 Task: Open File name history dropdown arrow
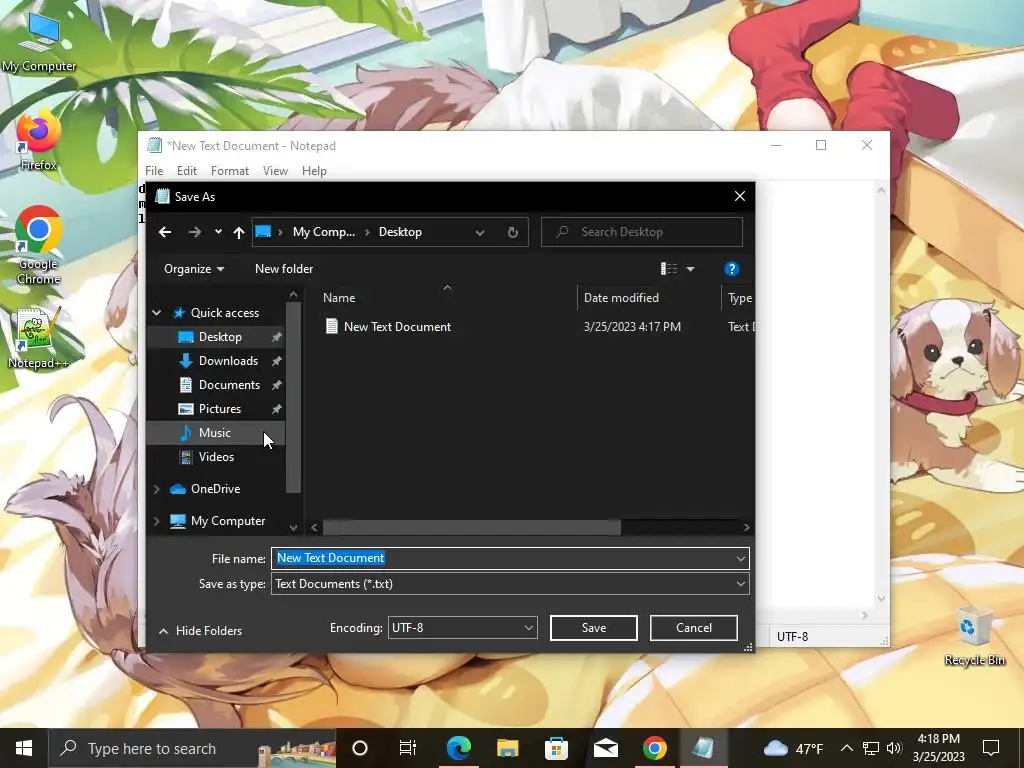tap(741, 558)
